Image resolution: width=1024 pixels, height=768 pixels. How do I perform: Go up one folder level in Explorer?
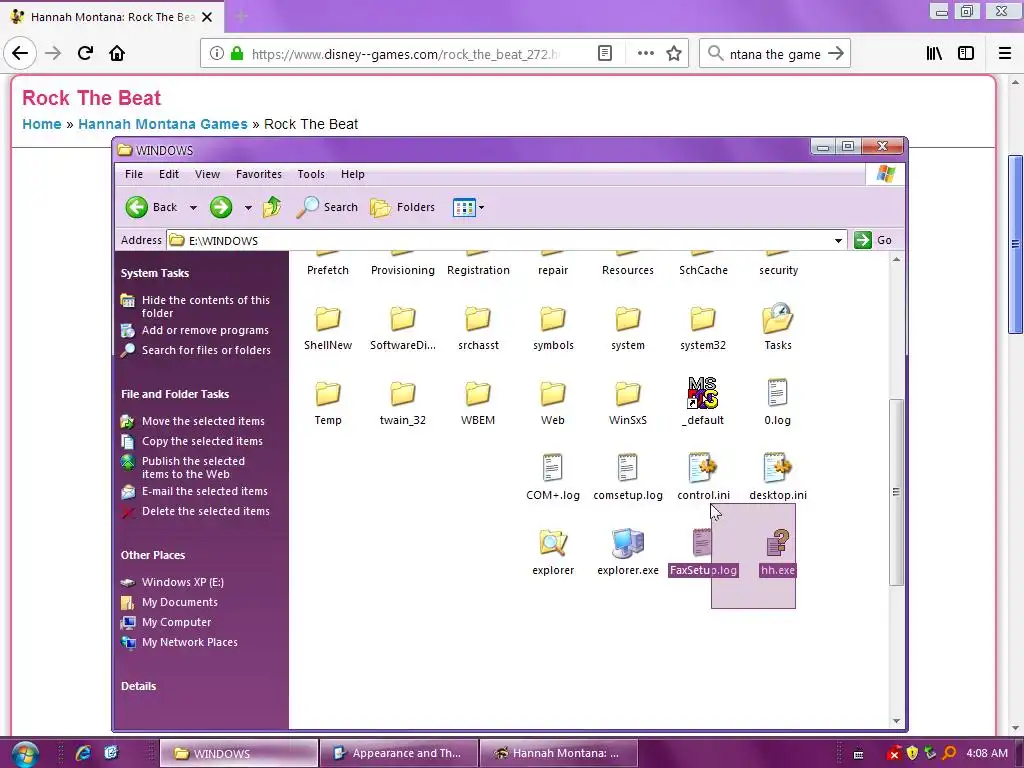[x=272, y=207]
